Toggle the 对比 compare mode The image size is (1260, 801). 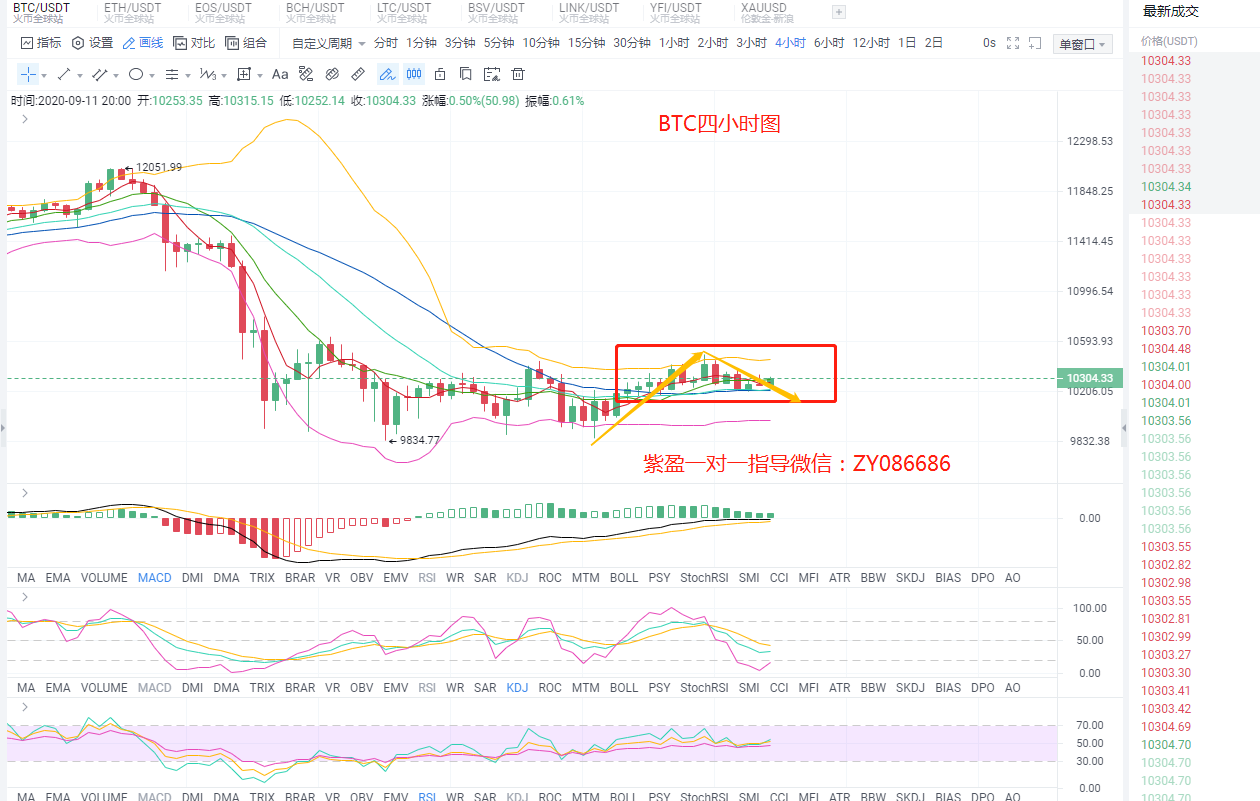click(x=194, y=43)
